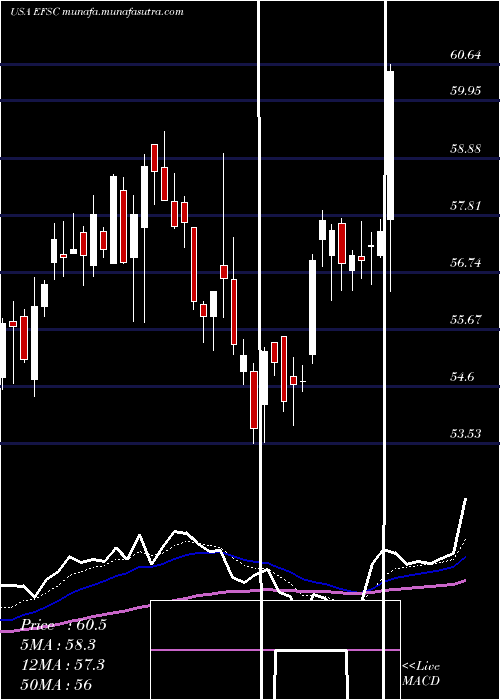
Task: Click the 'Price : 60.5' readout
Action: (x=64, y=625)
